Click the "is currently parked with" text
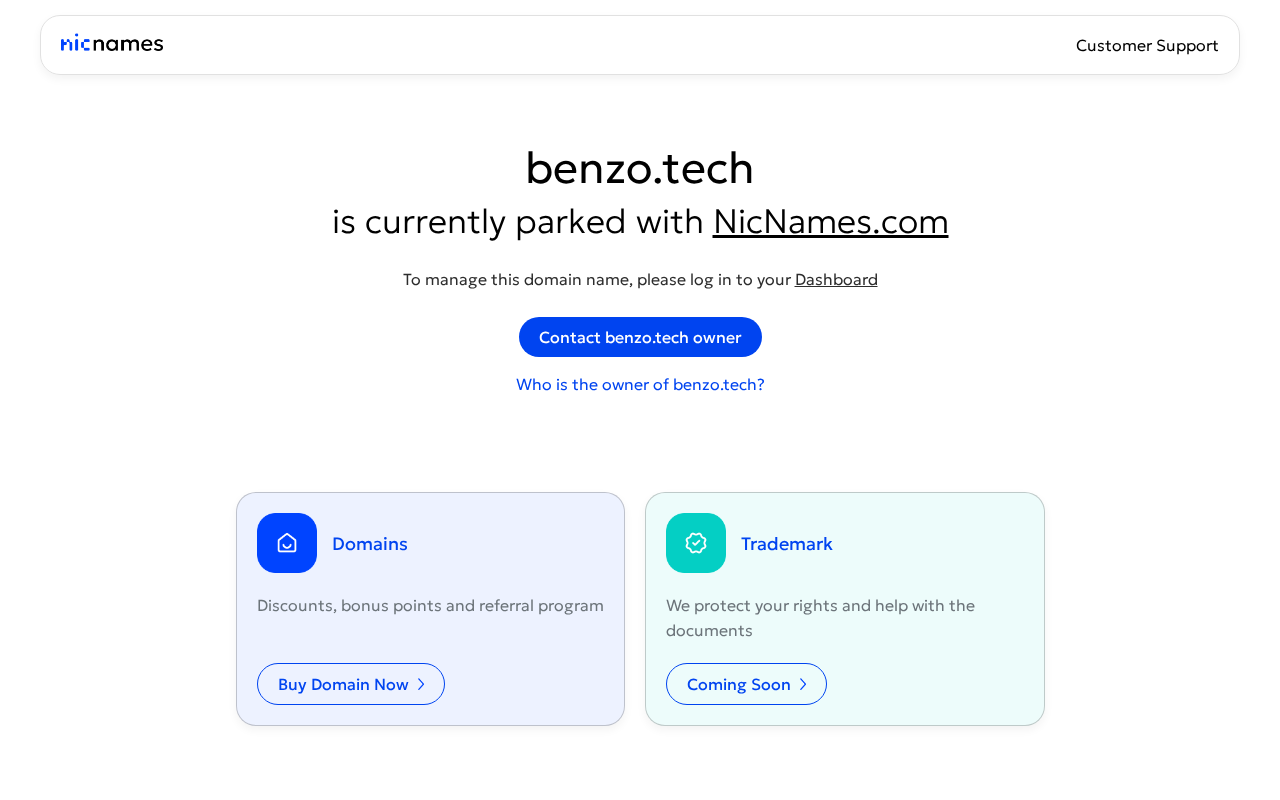Screen dimensions: 1280x800 [x=518, y=222]
